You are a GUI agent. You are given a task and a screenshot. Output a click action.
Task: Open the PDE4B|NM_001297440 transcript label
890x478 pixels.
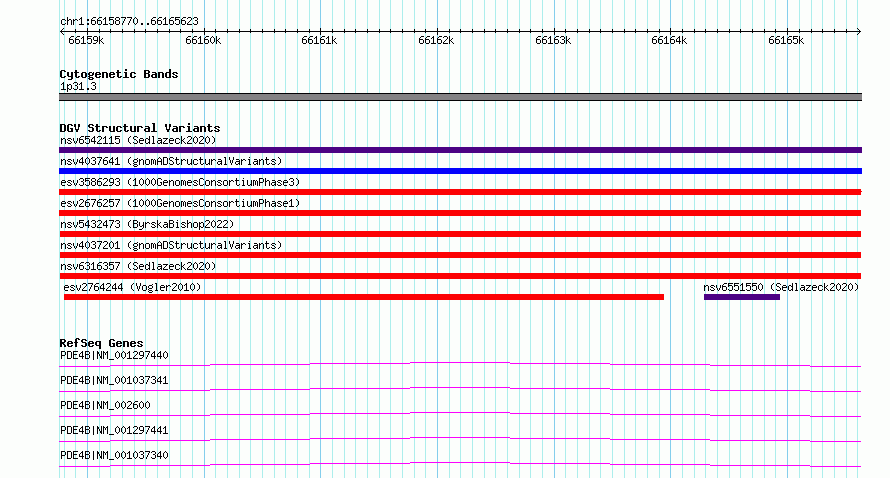coord(114,355)
